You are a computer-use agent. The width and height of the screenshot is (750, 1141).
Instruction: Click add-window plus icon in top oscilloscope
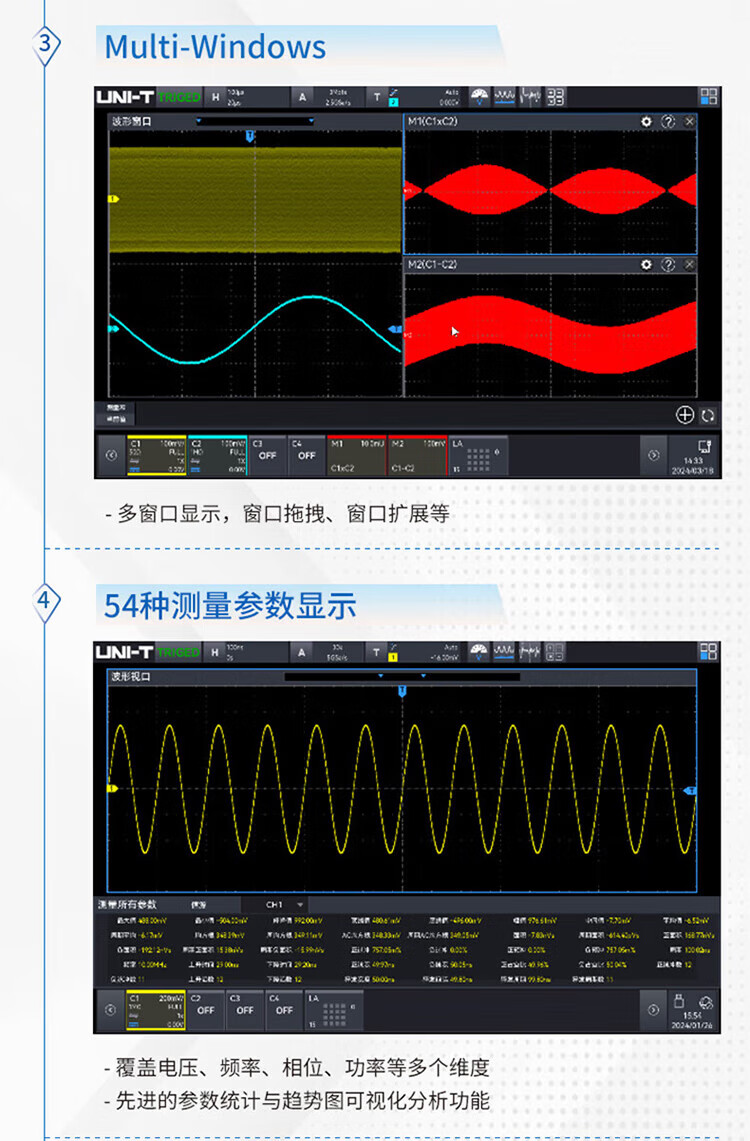point(685,415)
